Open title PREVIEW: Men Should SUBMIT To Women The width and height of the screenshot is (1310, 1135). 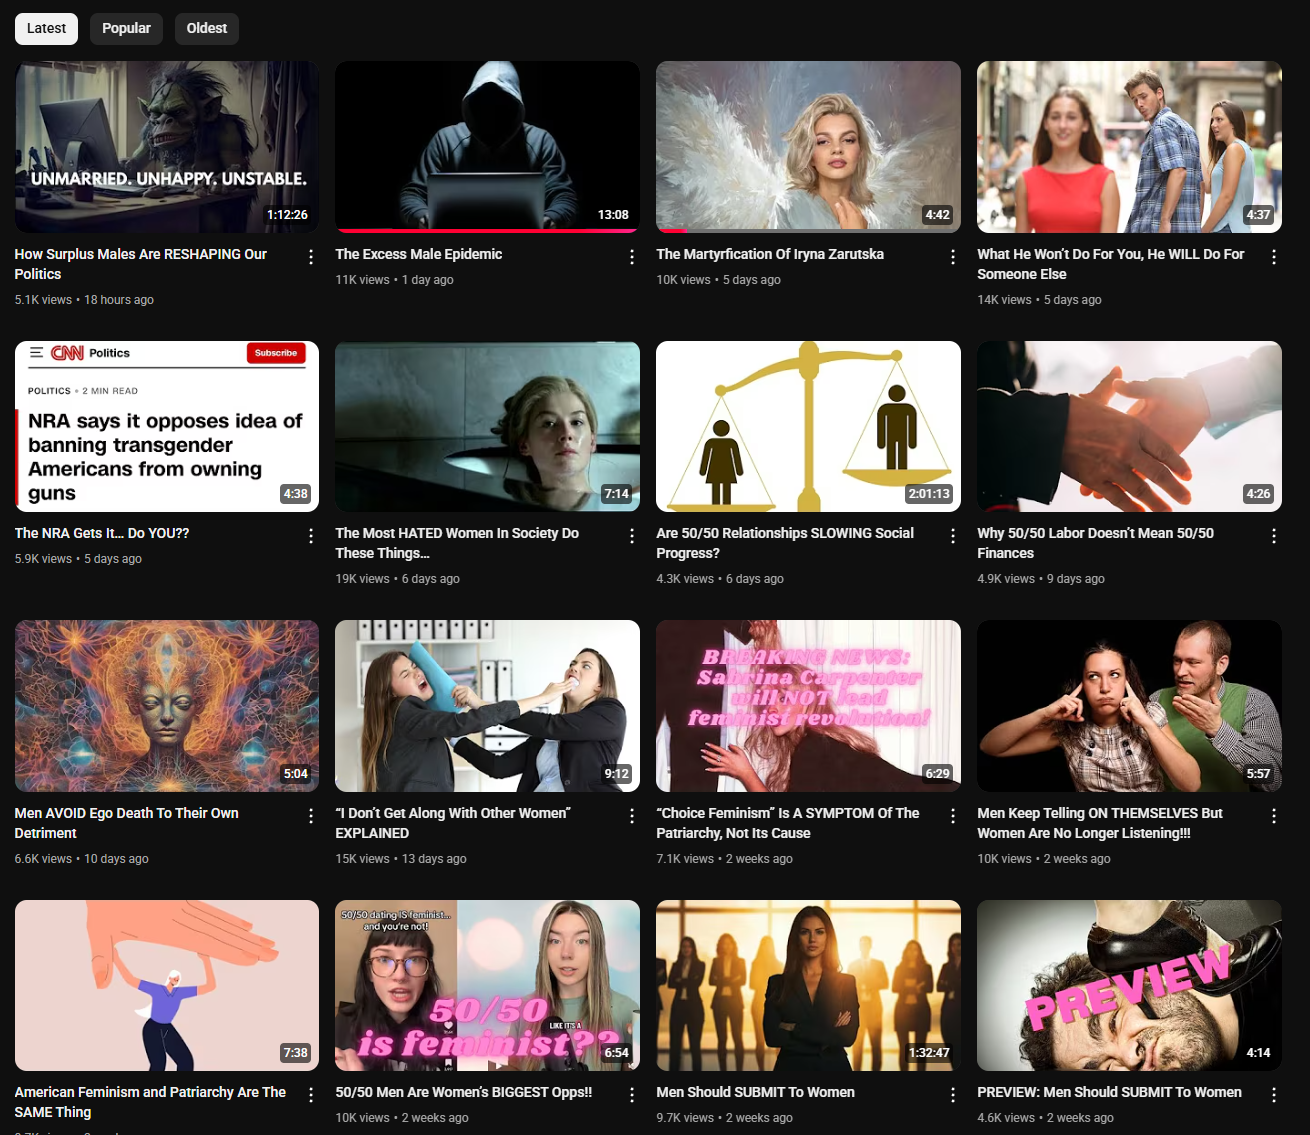[x=1109, y=1092]
